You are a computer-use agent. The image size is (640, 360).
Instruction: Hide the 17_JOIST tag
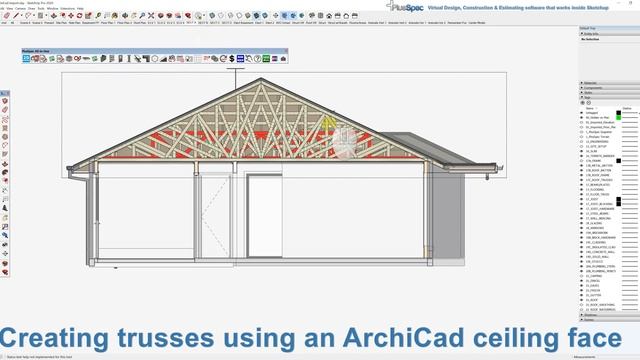582,199
